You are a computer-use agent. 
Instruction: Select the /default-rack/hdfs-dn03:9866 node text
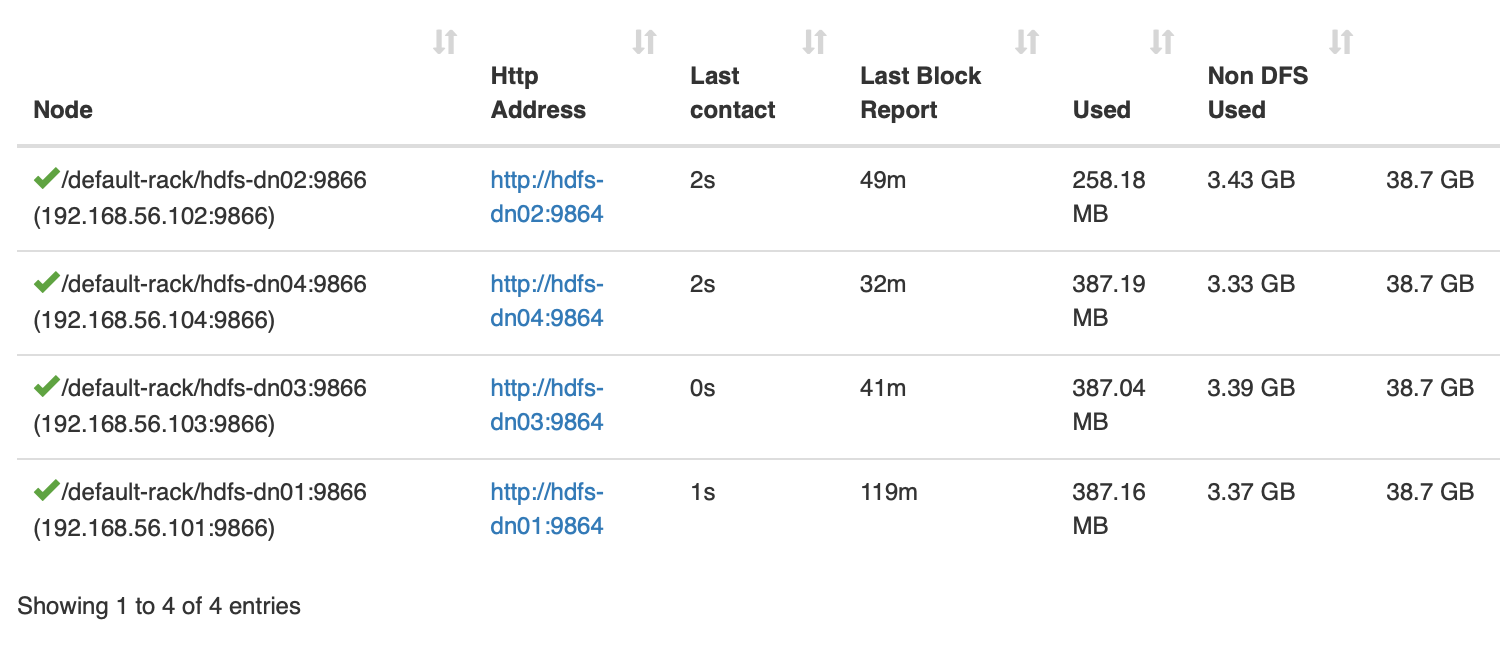214,388
